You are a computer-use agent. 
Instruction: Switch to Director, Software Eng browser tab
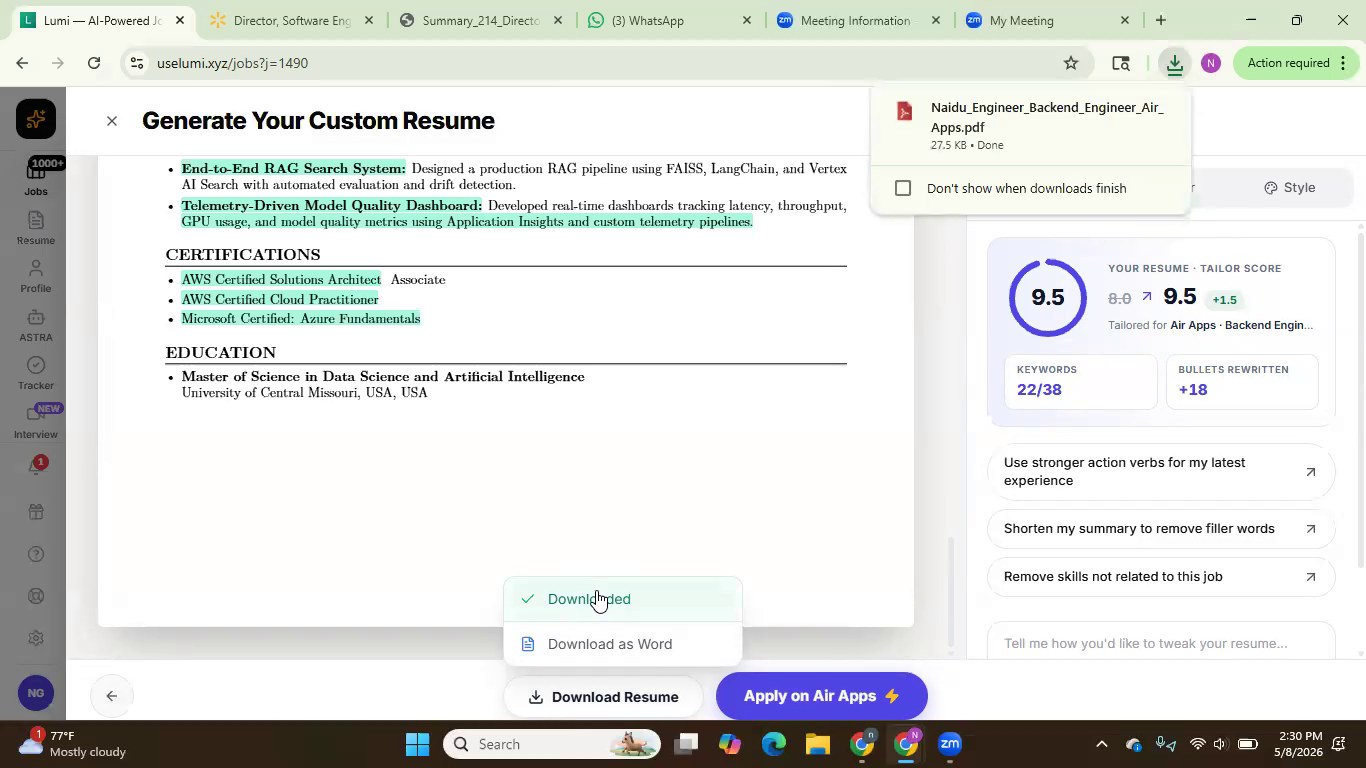tap(290, 20)
